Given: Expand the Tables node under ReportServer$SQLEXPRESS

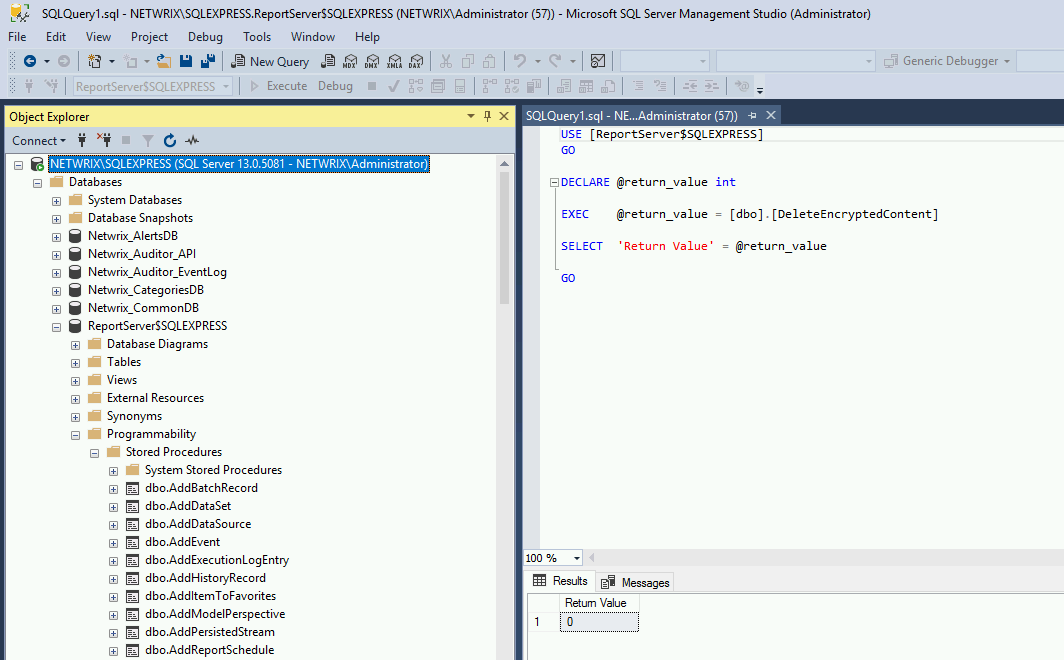Looking at the screenshot, I should [74, 361].
